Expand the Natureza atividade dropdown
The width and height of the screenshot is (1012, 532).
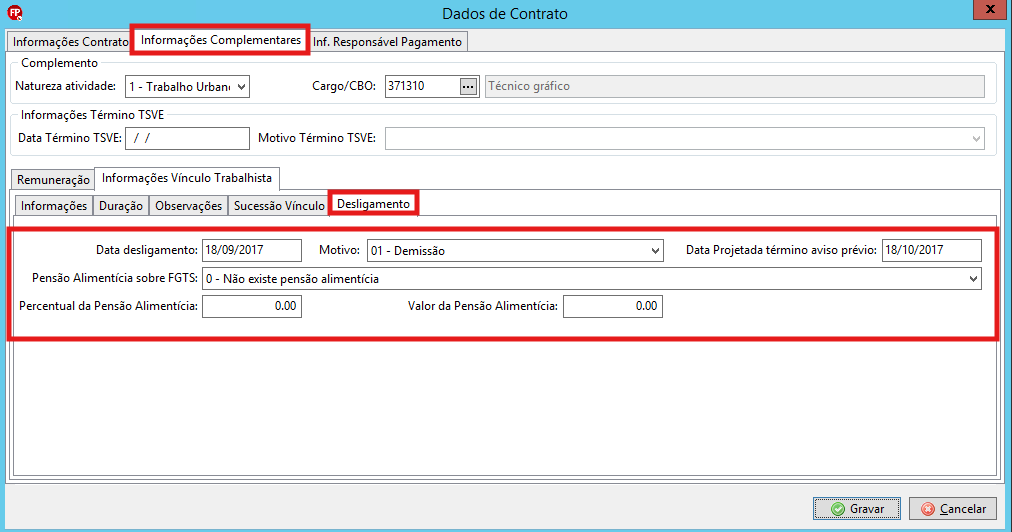point(241,87)
